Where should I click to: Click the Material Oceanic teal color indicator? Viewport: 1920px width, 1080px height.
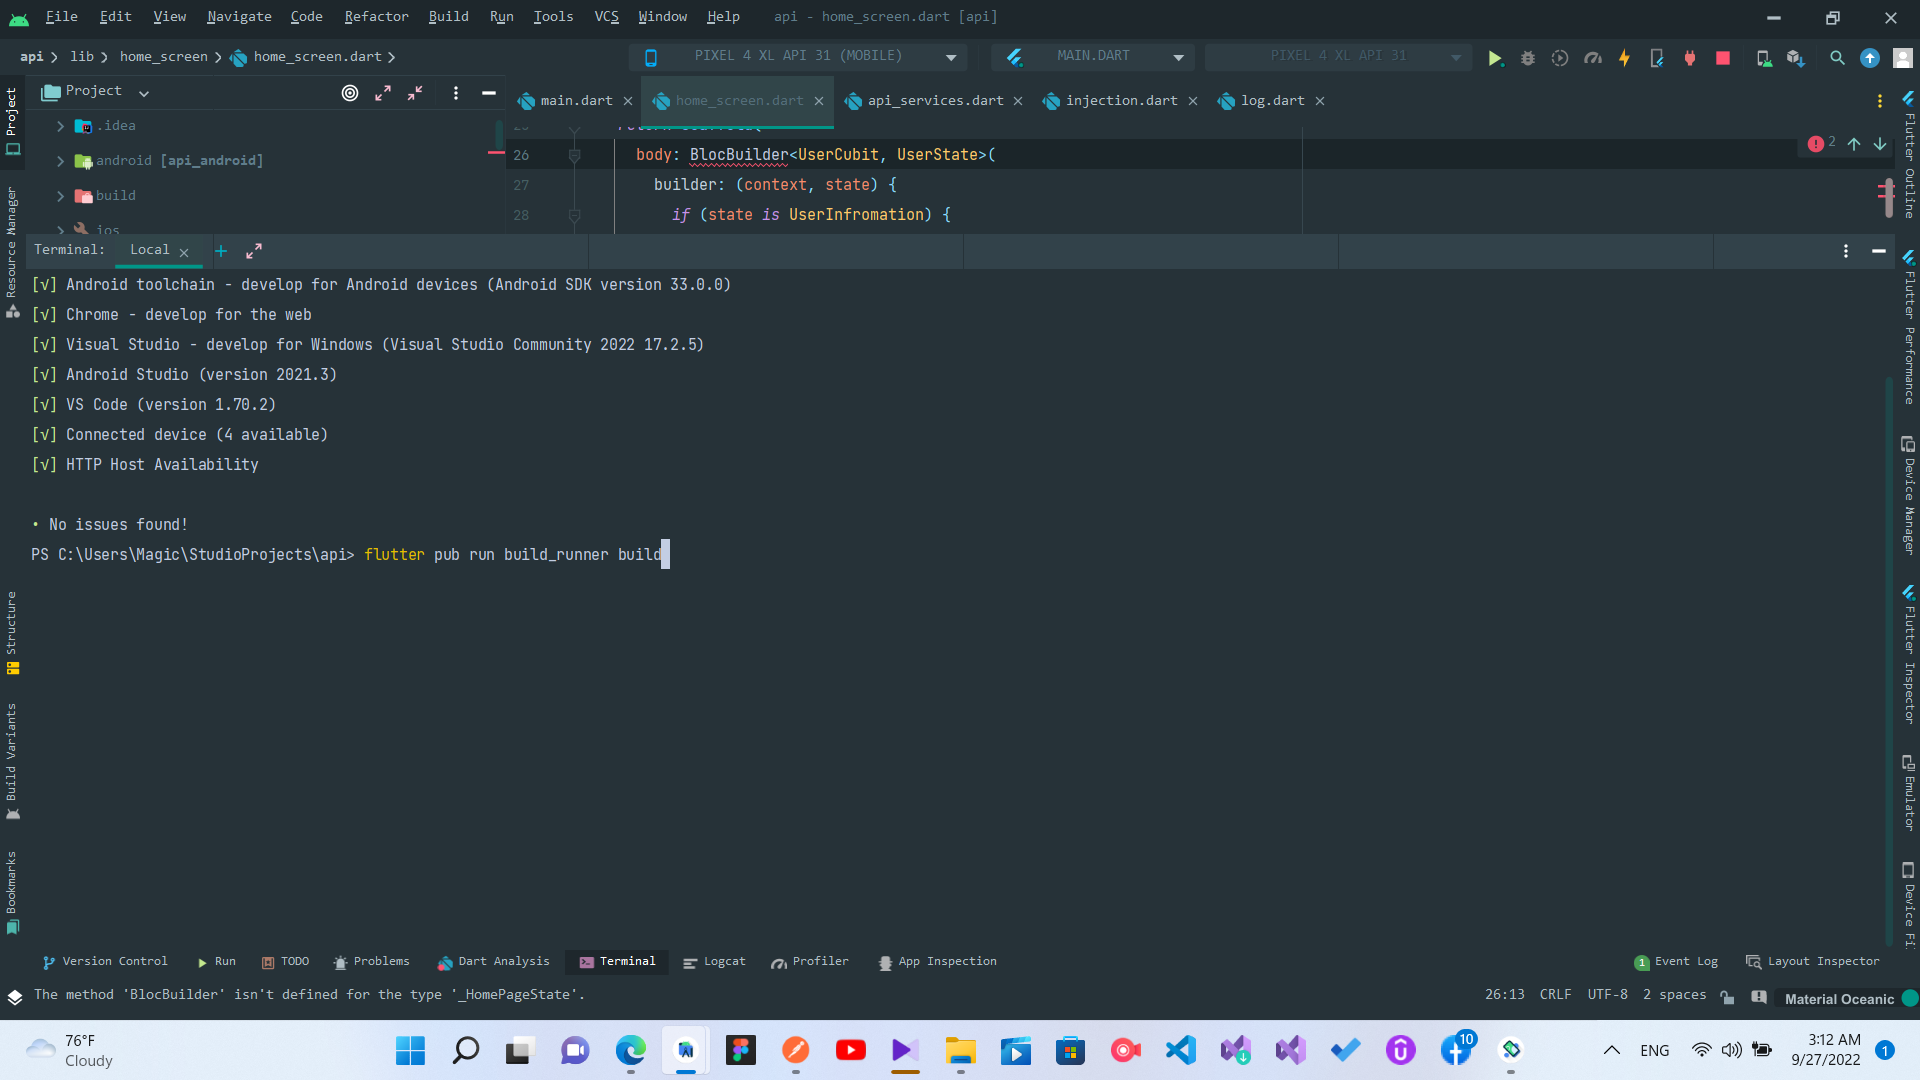coord(1910,998)
